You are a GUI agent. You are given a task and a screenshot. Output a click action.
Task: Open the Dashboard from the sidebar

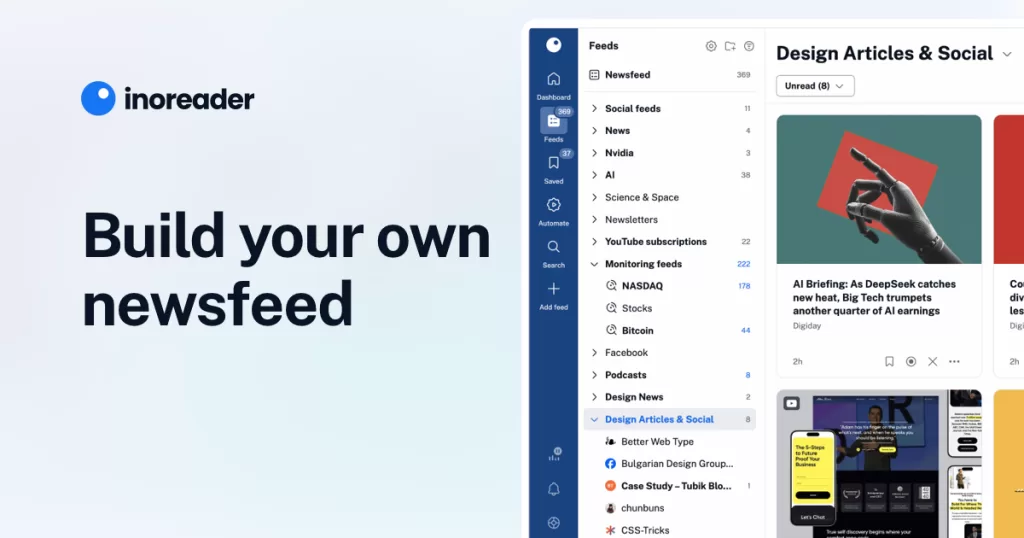(553, 80)
